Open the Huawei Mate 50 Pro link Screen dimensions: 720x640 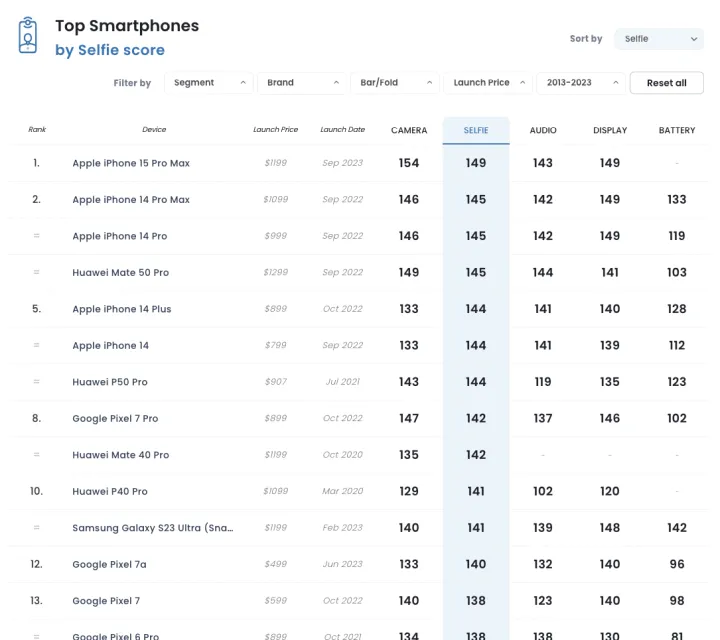click(120, 273)
